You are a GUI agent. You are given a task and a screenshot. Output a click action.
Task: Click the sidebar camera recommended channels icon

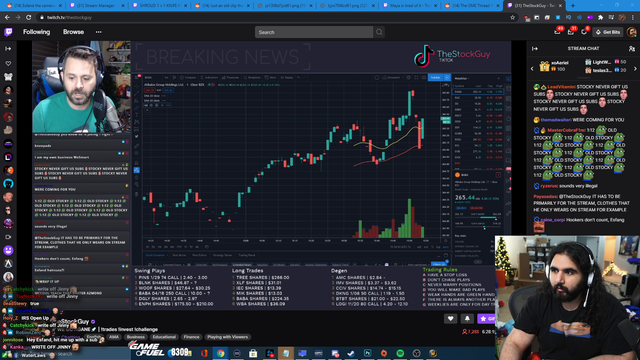8,237
